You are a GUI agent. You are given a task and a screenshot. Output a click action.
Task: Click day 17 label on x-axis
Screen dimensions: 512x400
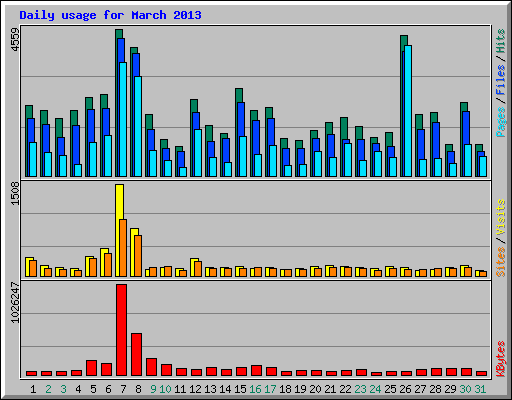pos(270,389)
